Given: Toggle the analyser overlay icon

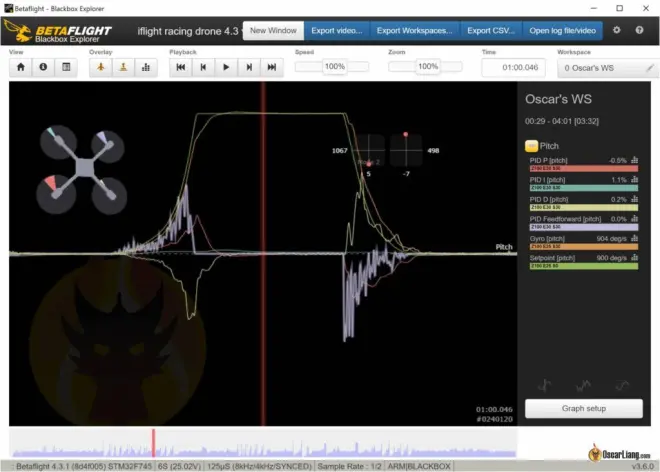Looking at the screenshot, I should (x=146, y=67).
